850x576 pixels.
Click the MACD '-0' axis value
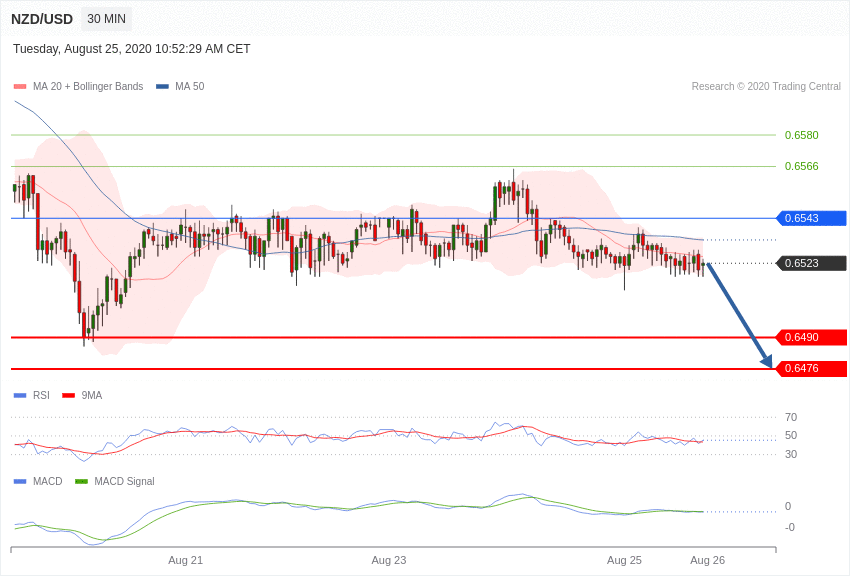790,527
